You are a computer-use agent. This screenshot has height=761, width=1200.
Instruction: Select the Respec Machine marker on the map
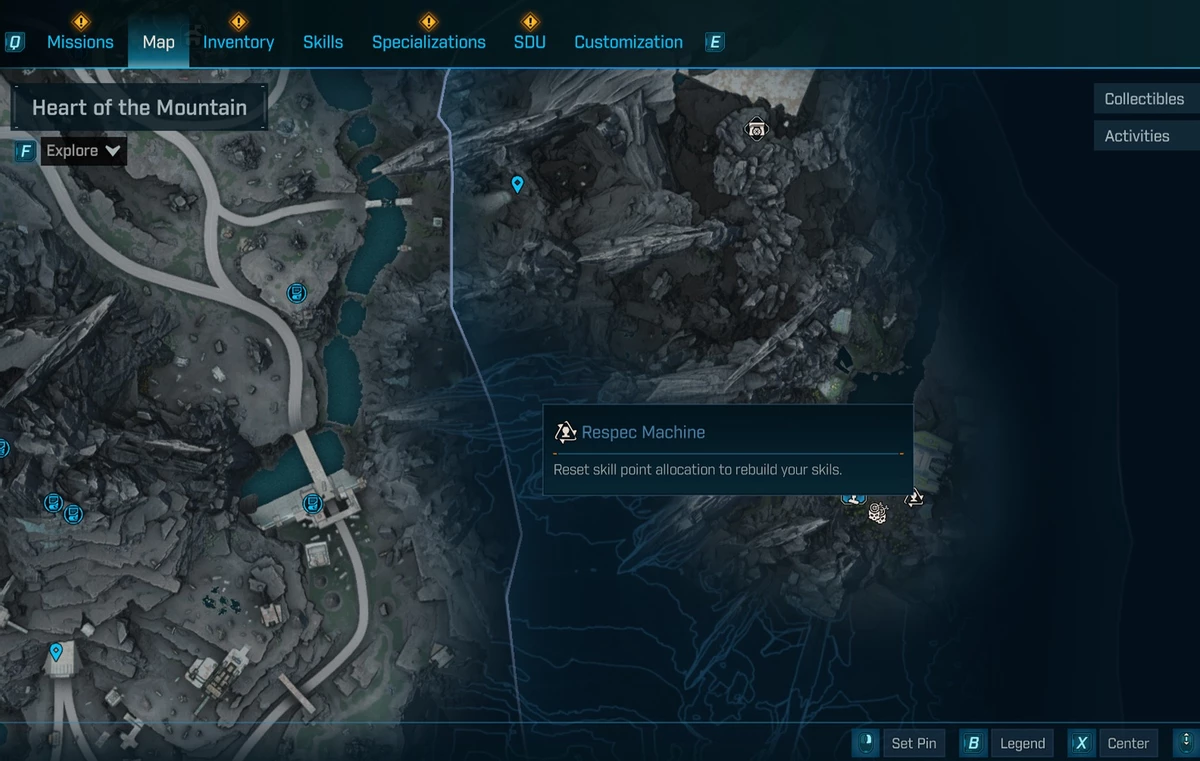tap(914, 497)
